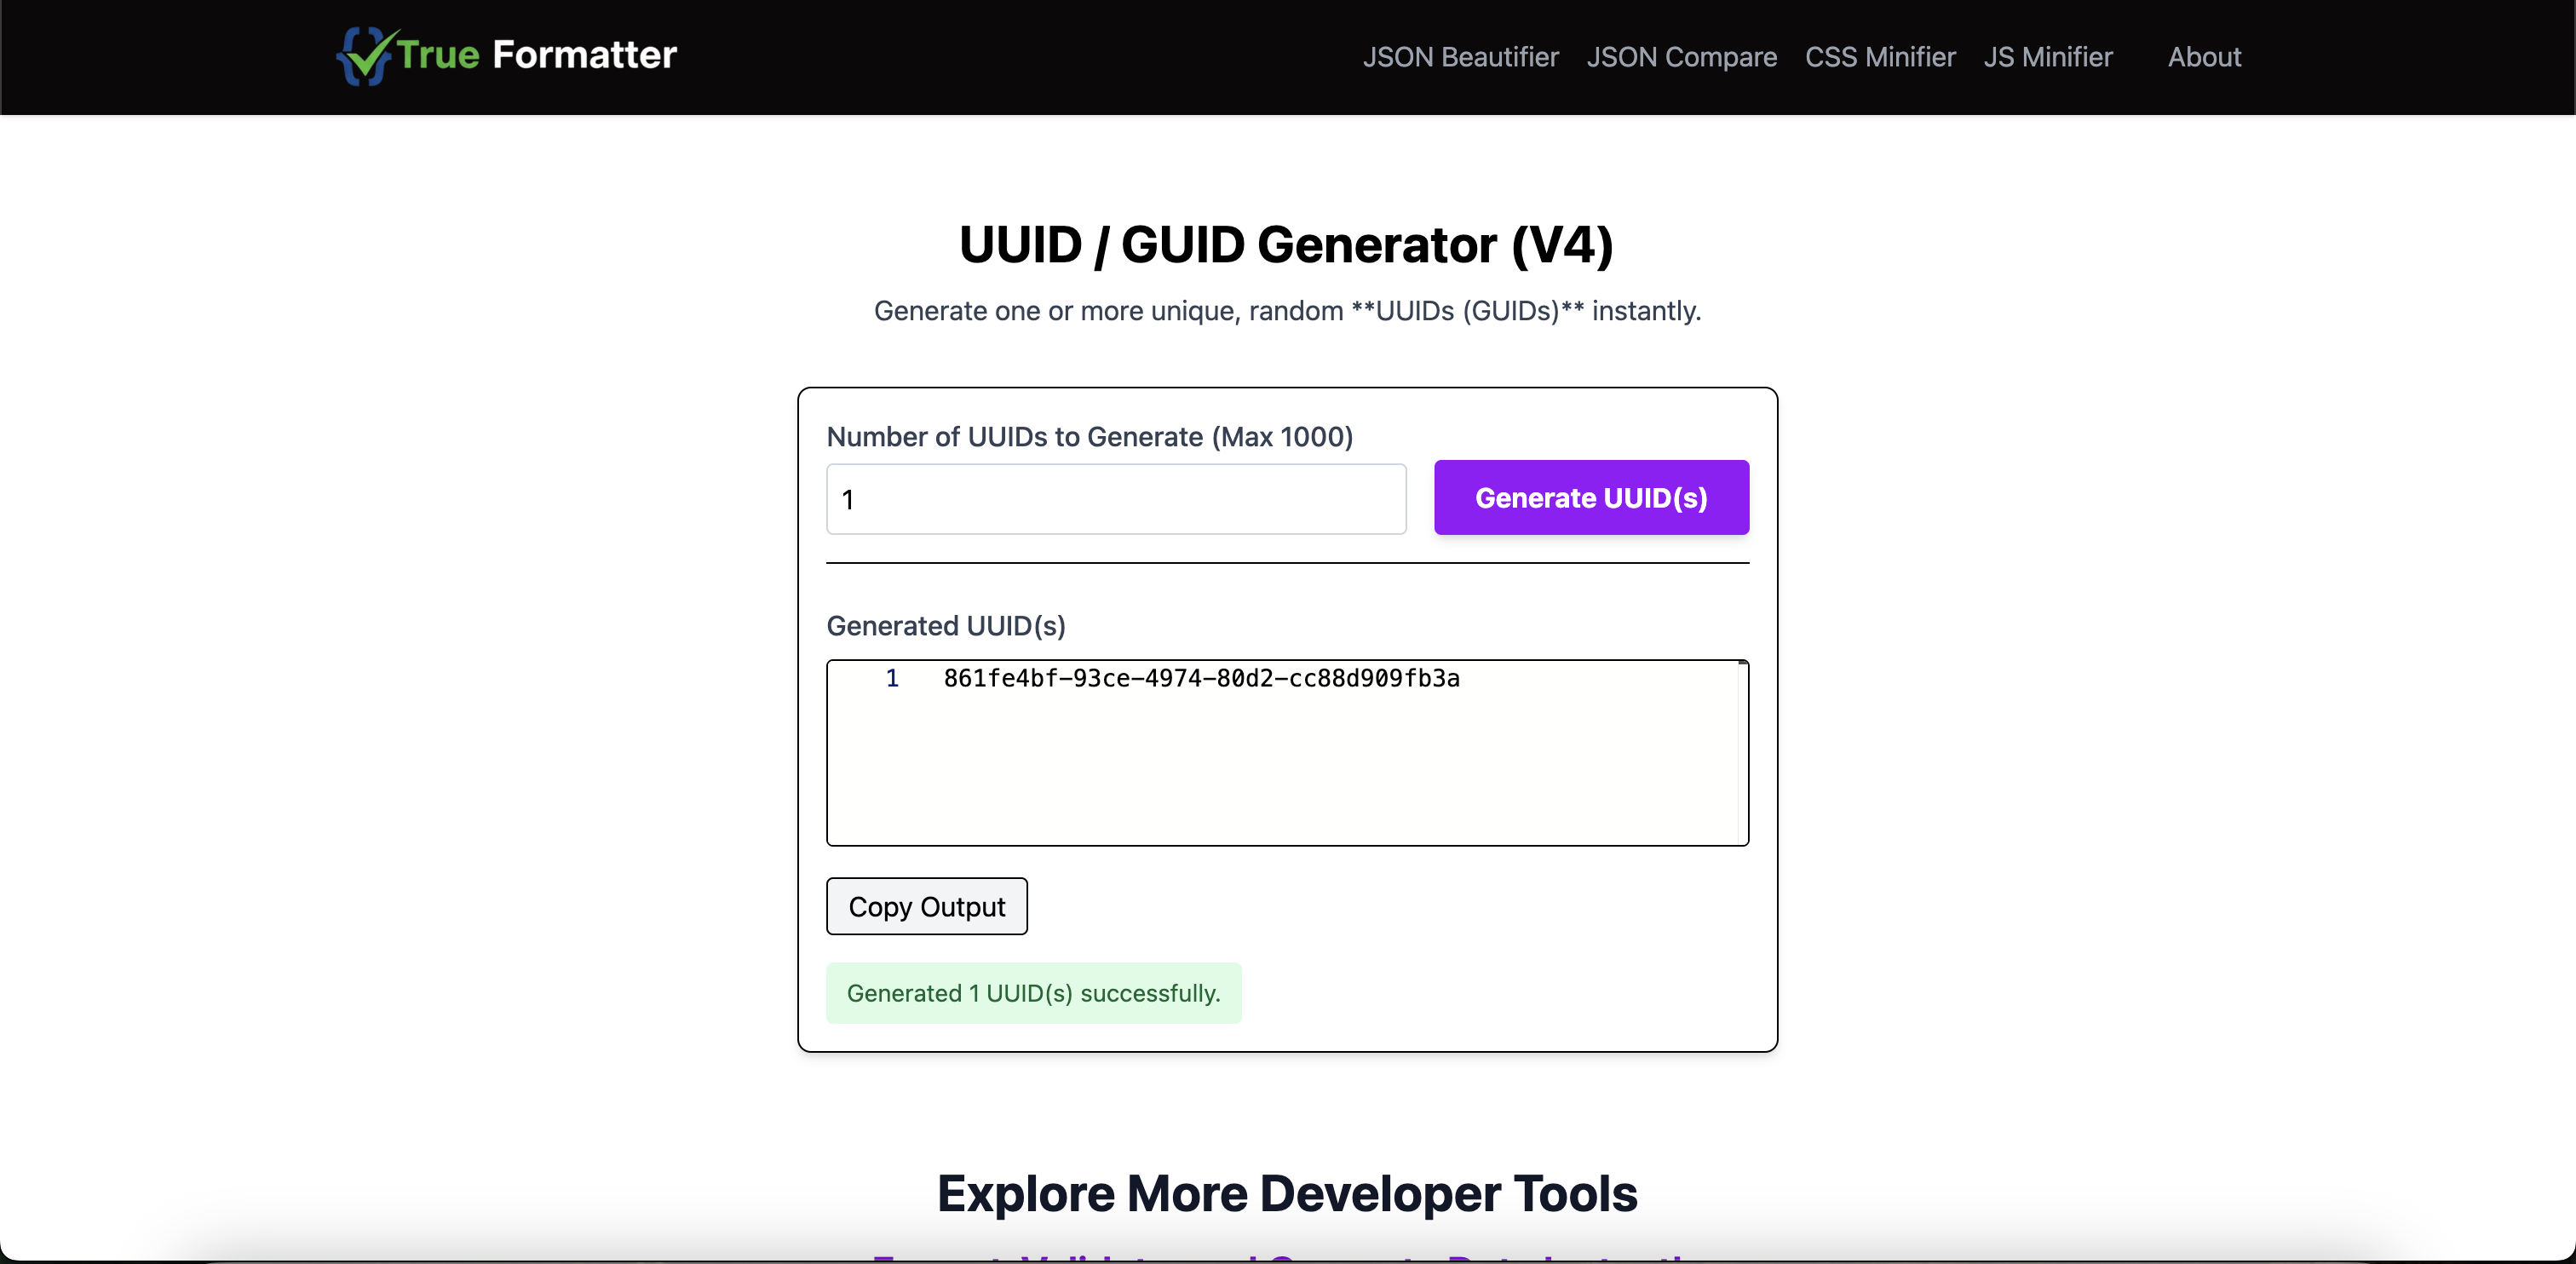
Task: Click line number 1 in output gutter
Action: pyautogui.click(x=891, y=679)
